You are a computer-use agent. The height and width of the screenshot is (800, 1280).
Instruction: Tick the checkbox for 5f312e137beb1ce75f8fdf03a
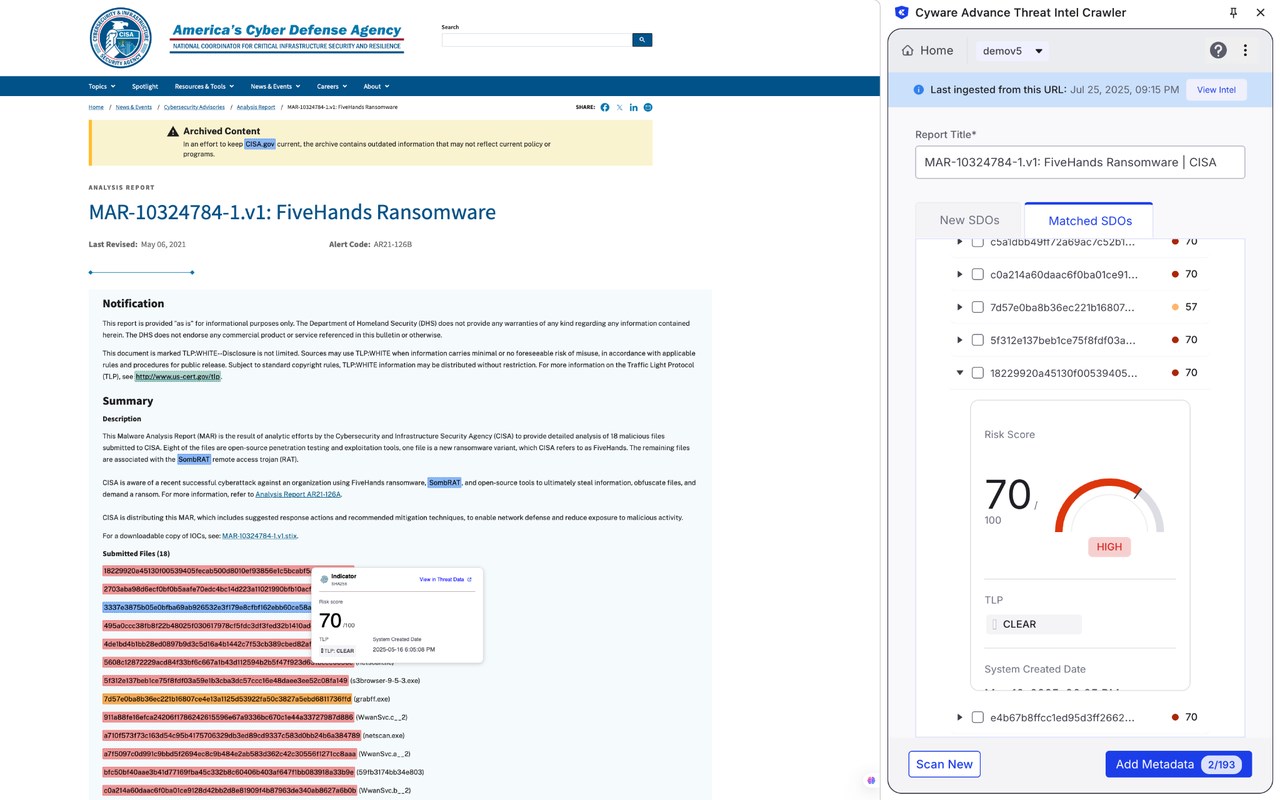click(x=978, y=340)
